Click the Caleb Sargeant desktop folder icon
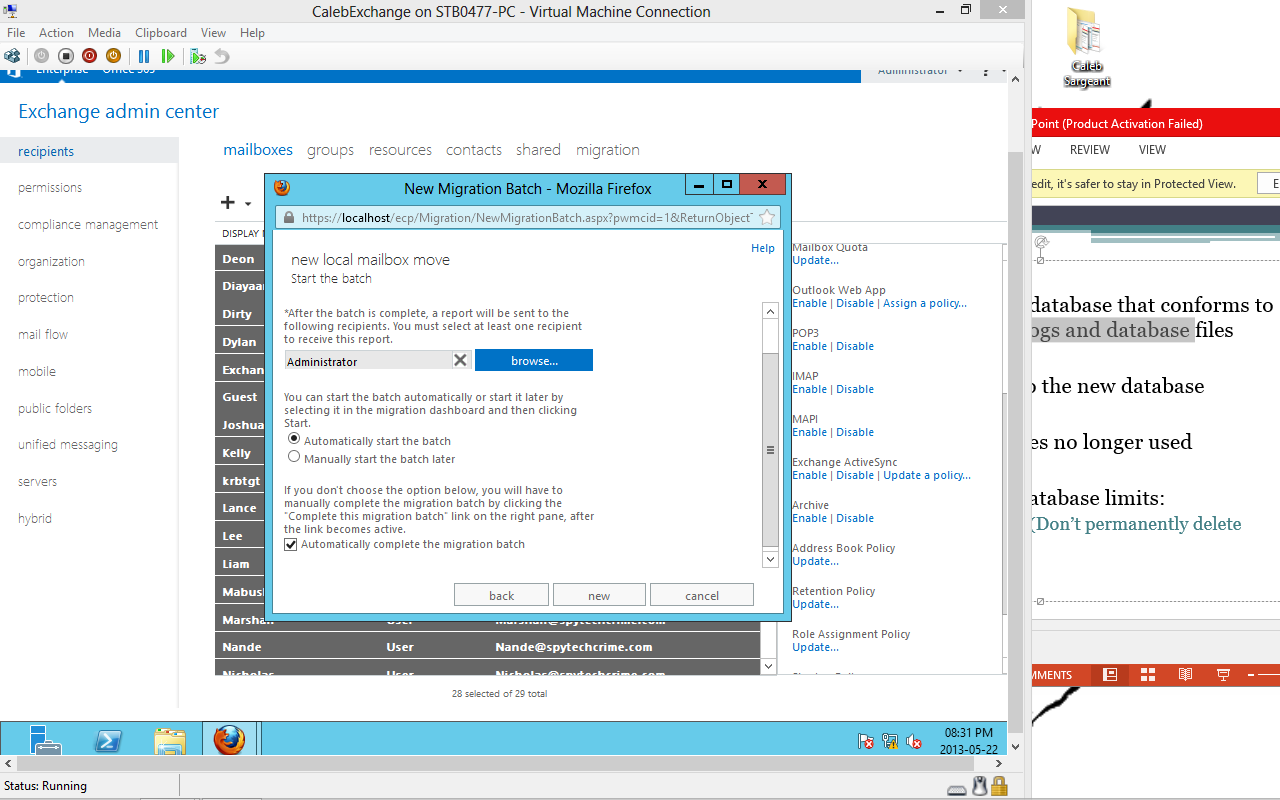This screenshot has width=1280, height=800. tap(1086, 48)
